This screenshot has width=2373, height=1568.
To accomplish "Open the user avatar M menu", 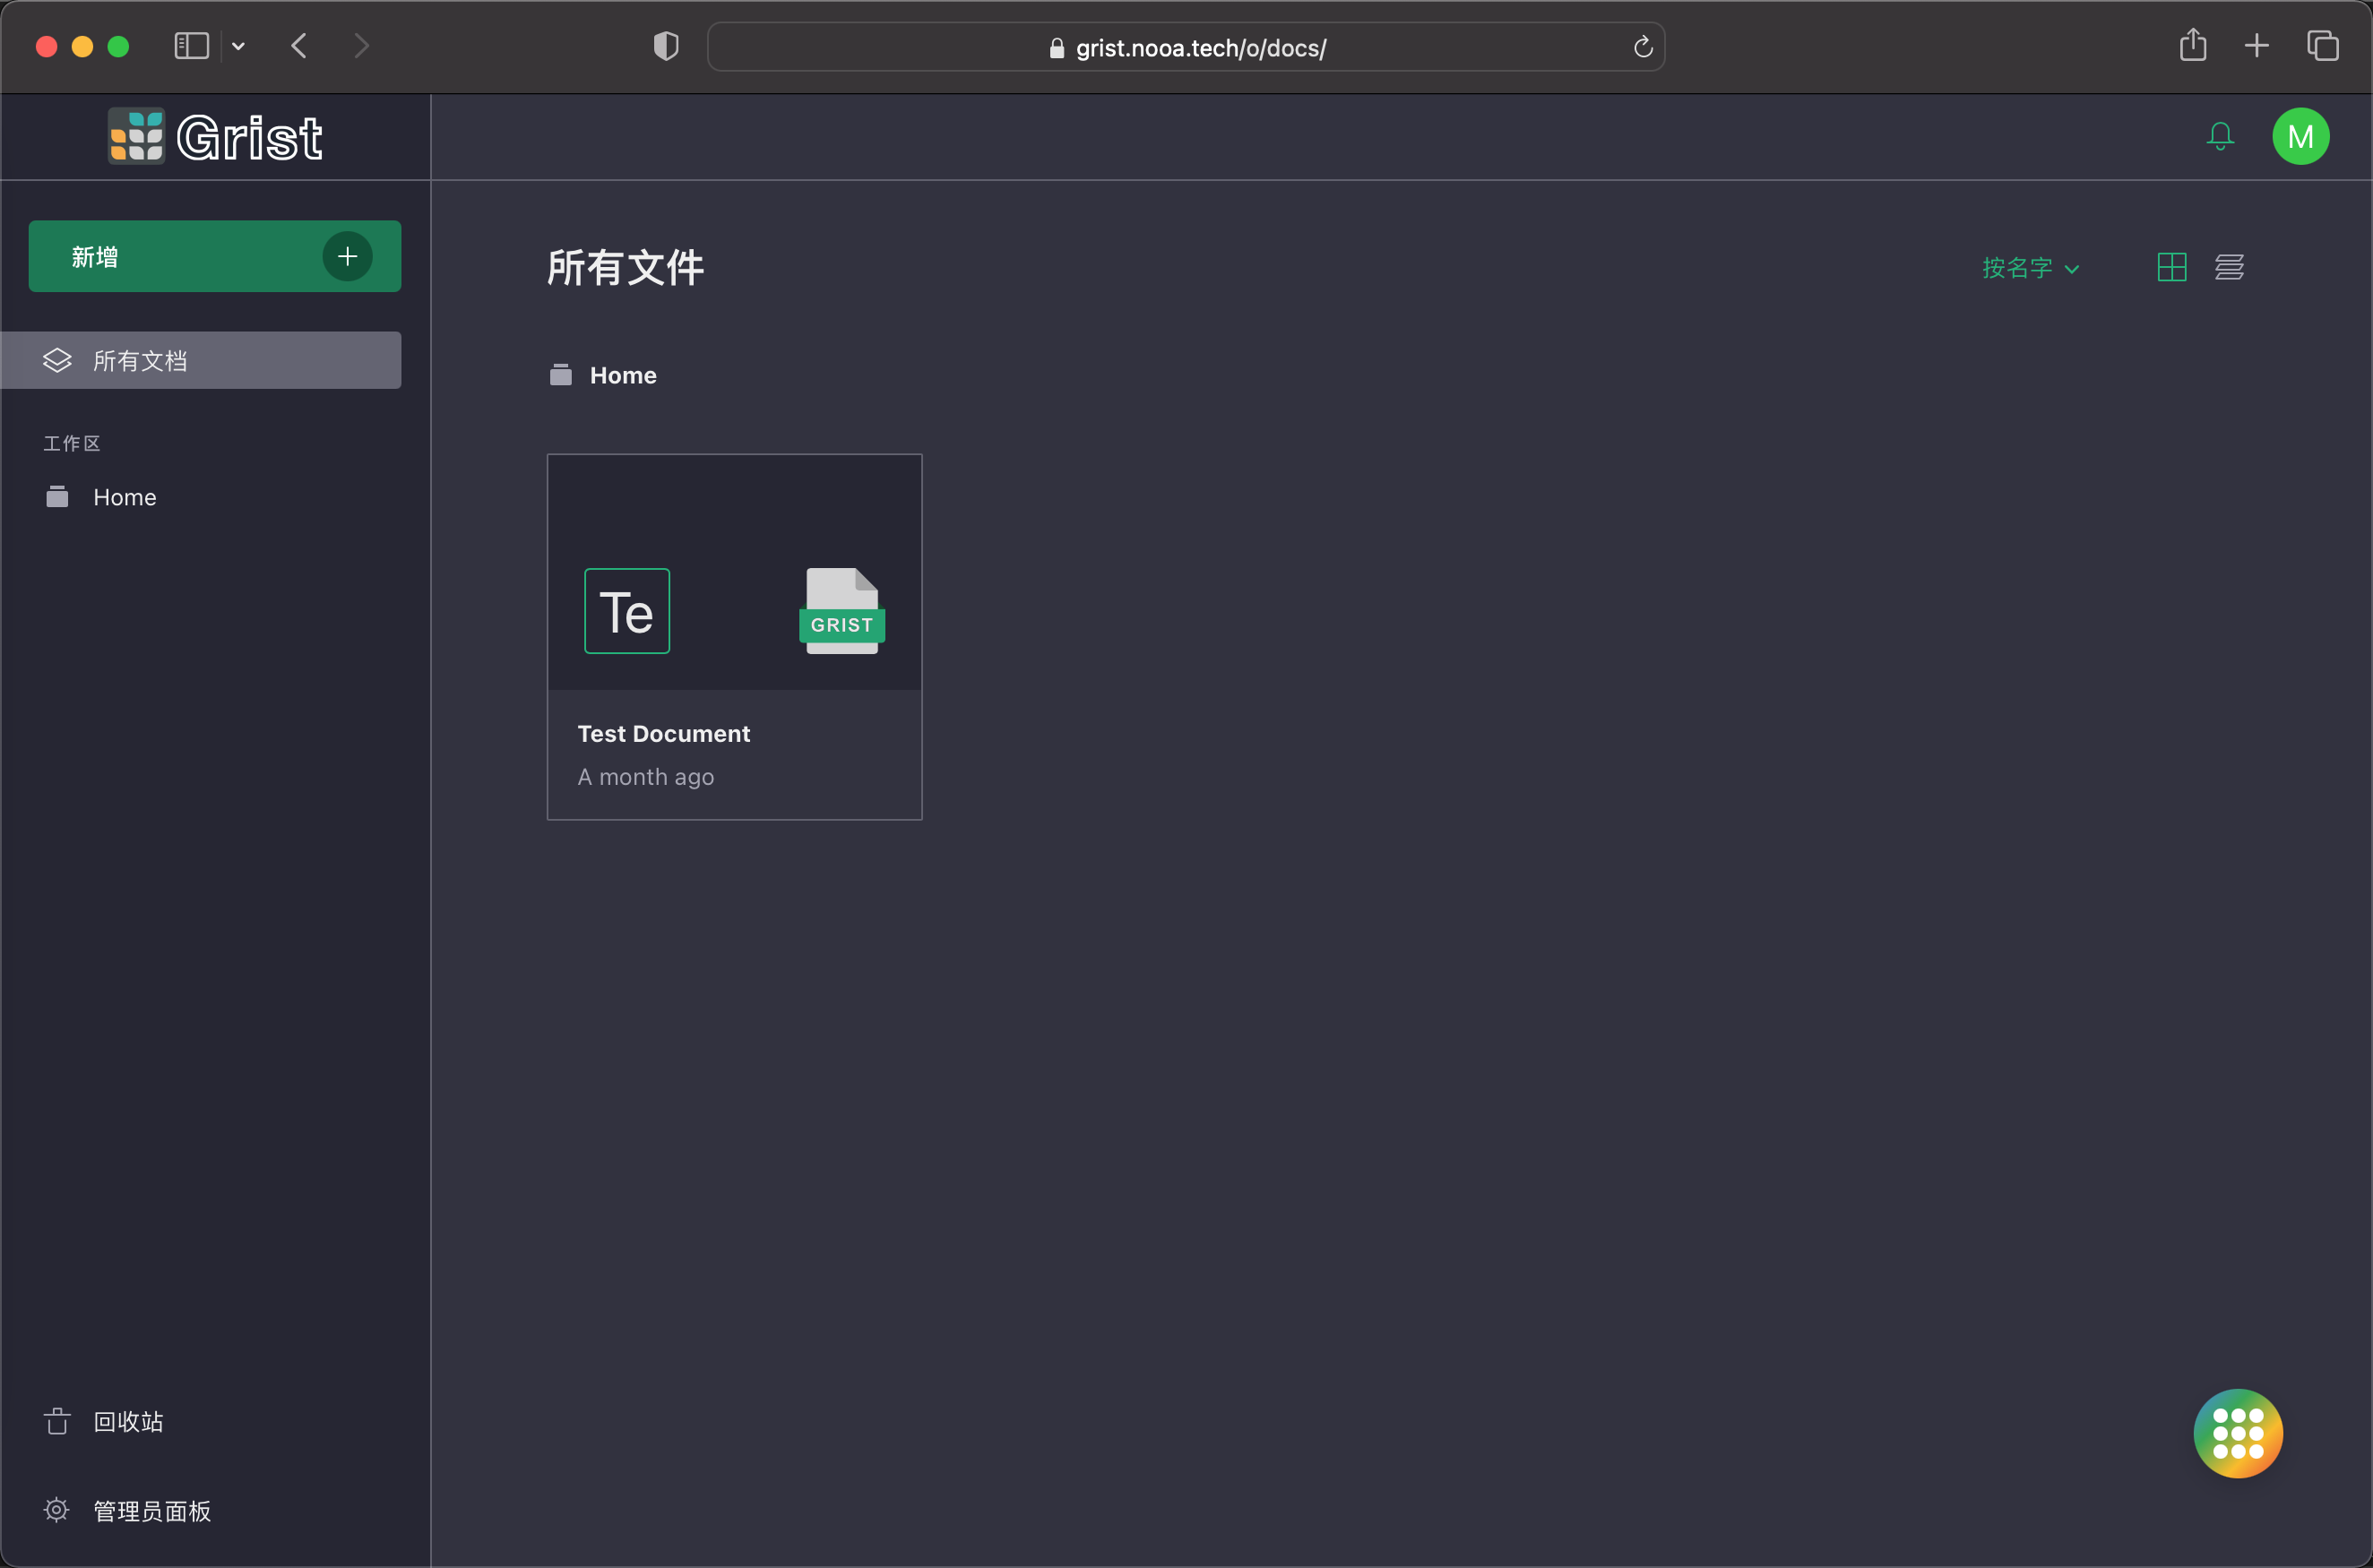I will tap(2300, 136).
